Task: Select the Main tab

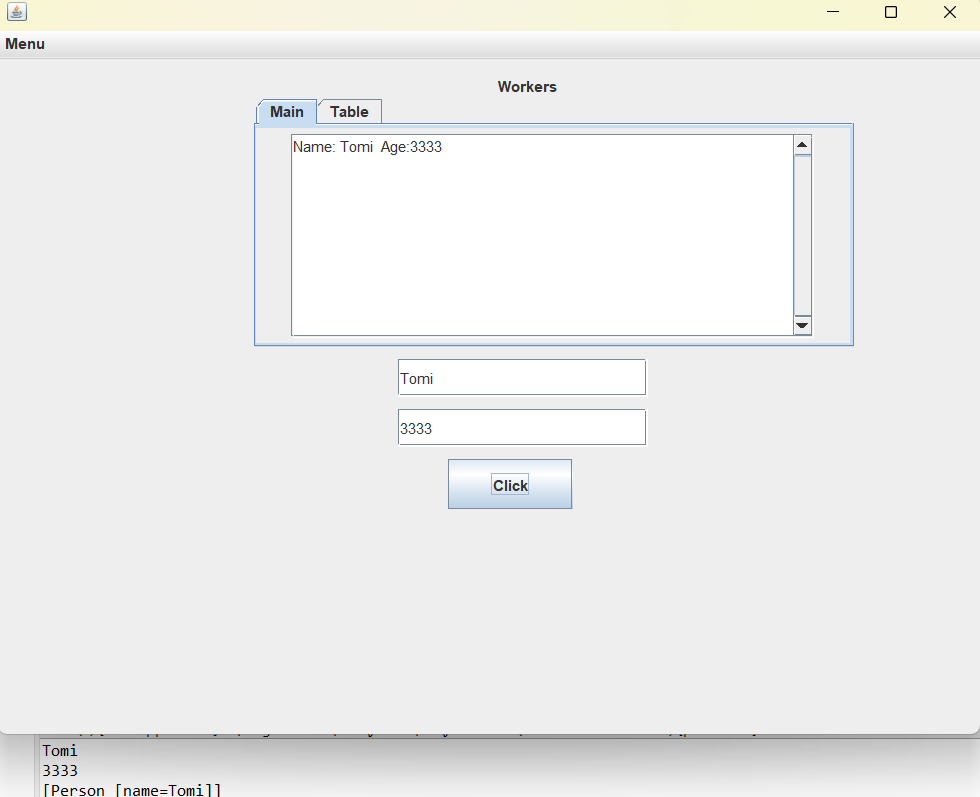Action: pos(287,112)
